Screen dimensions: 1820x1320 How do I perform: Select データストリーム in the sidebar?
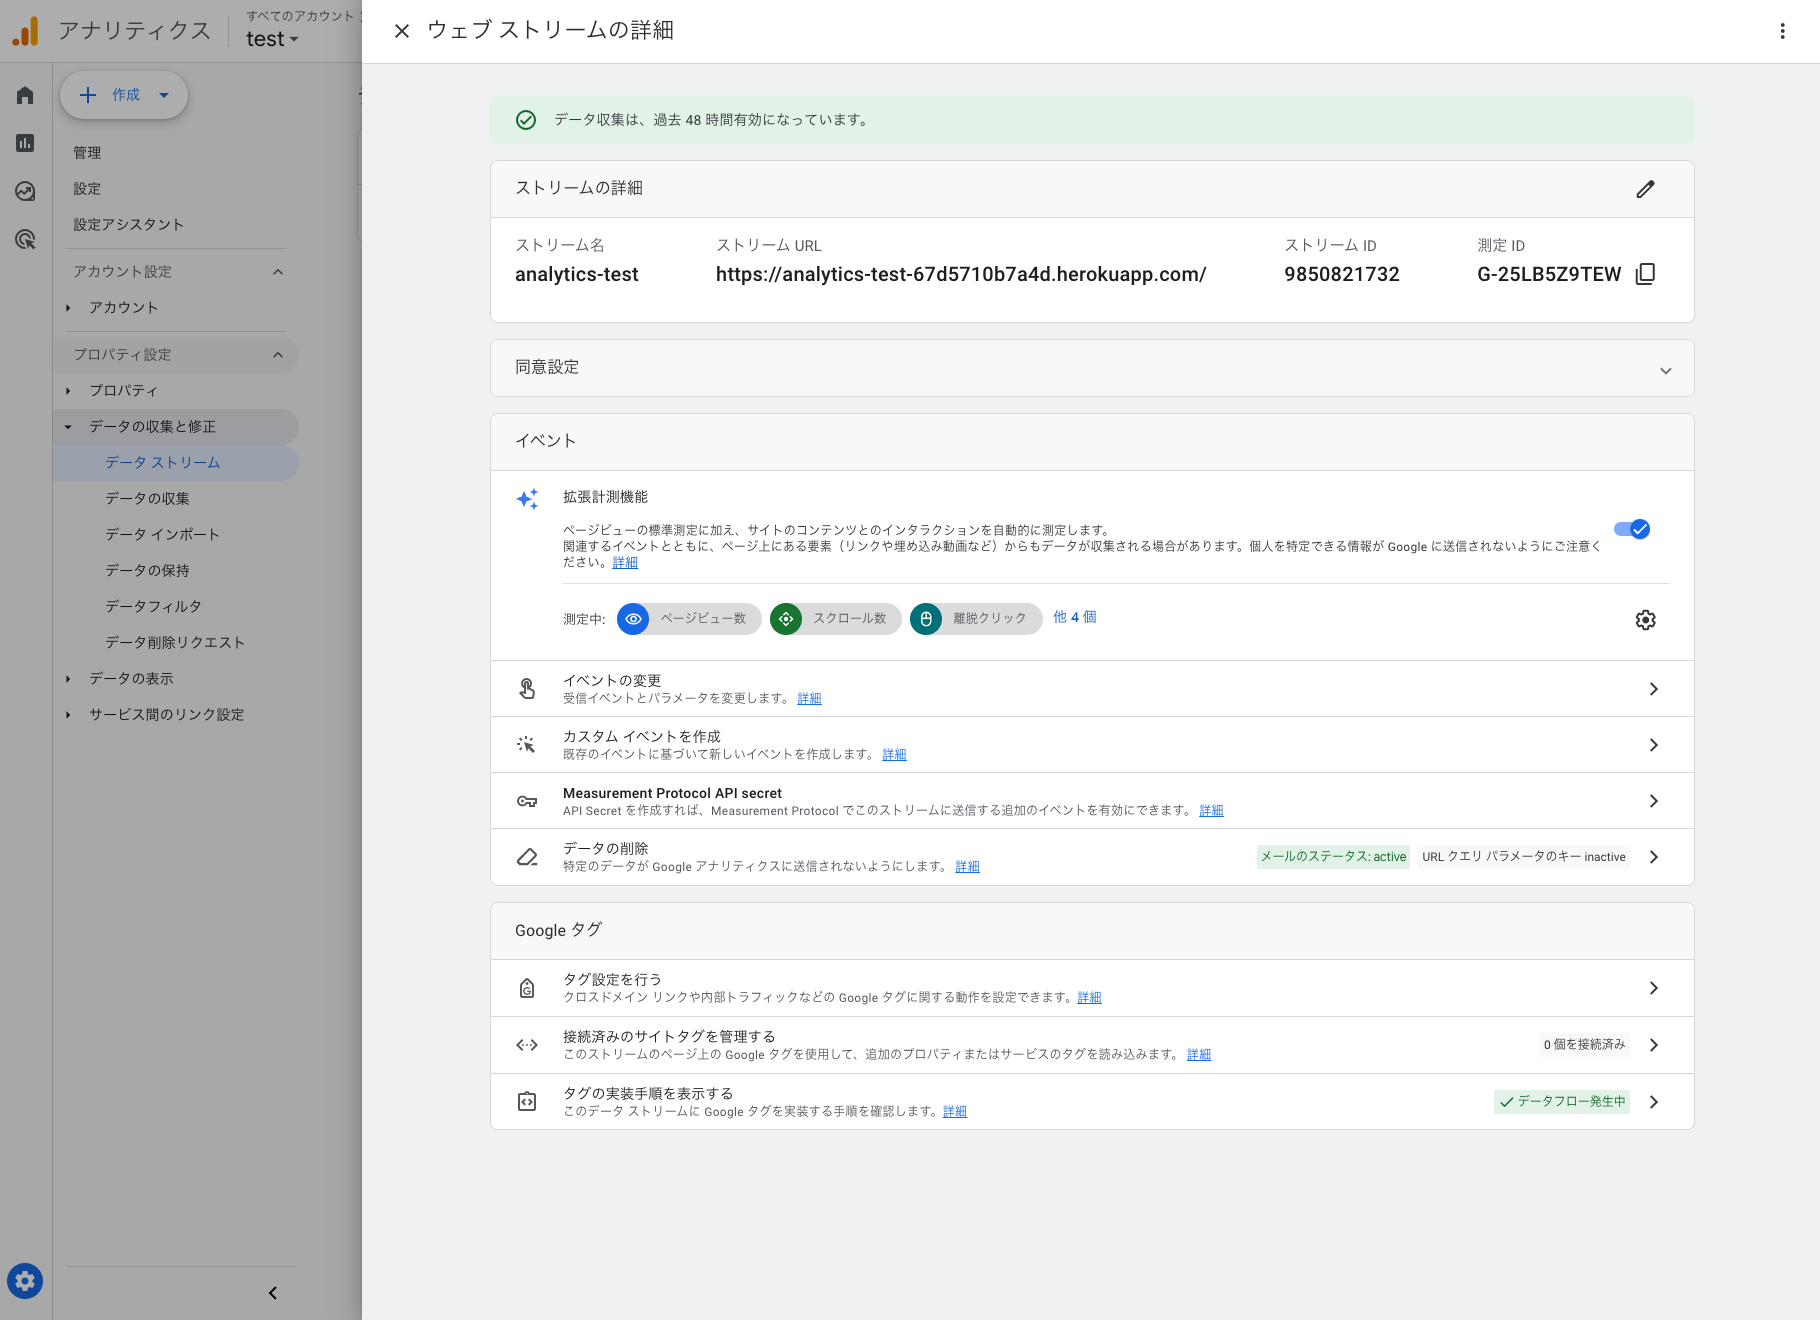(161, 462)
